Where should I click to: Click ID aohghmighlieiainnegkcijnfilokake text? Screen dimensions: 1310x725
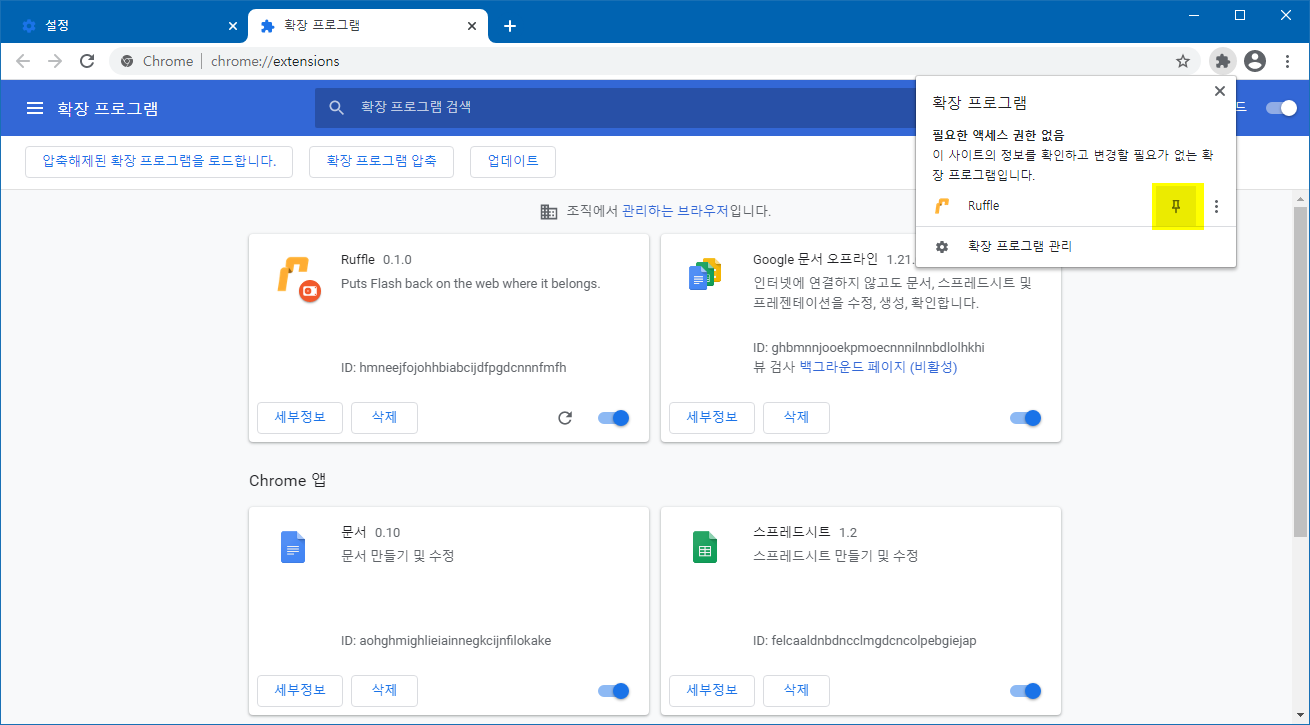pyautogui.click(x=446, y=640)
